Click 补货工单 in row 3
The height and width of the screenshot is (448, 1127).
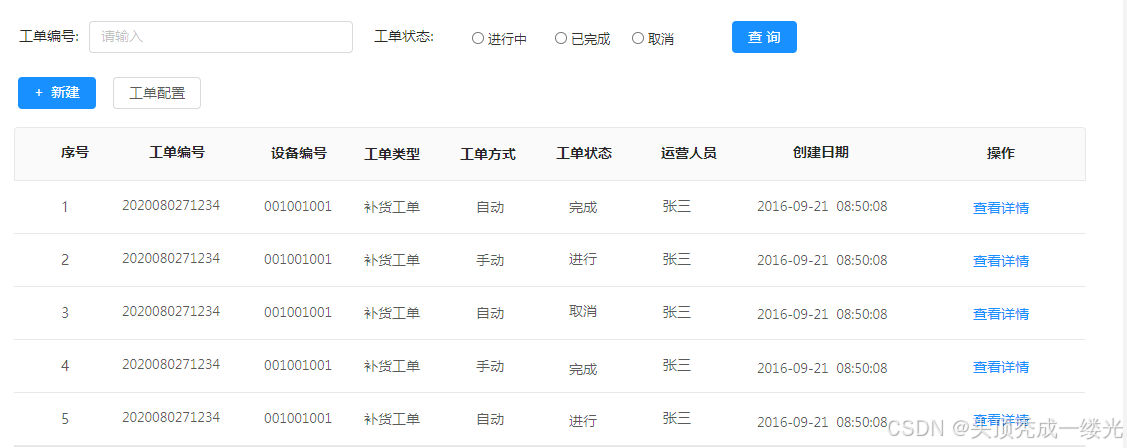tap(392, 314)
